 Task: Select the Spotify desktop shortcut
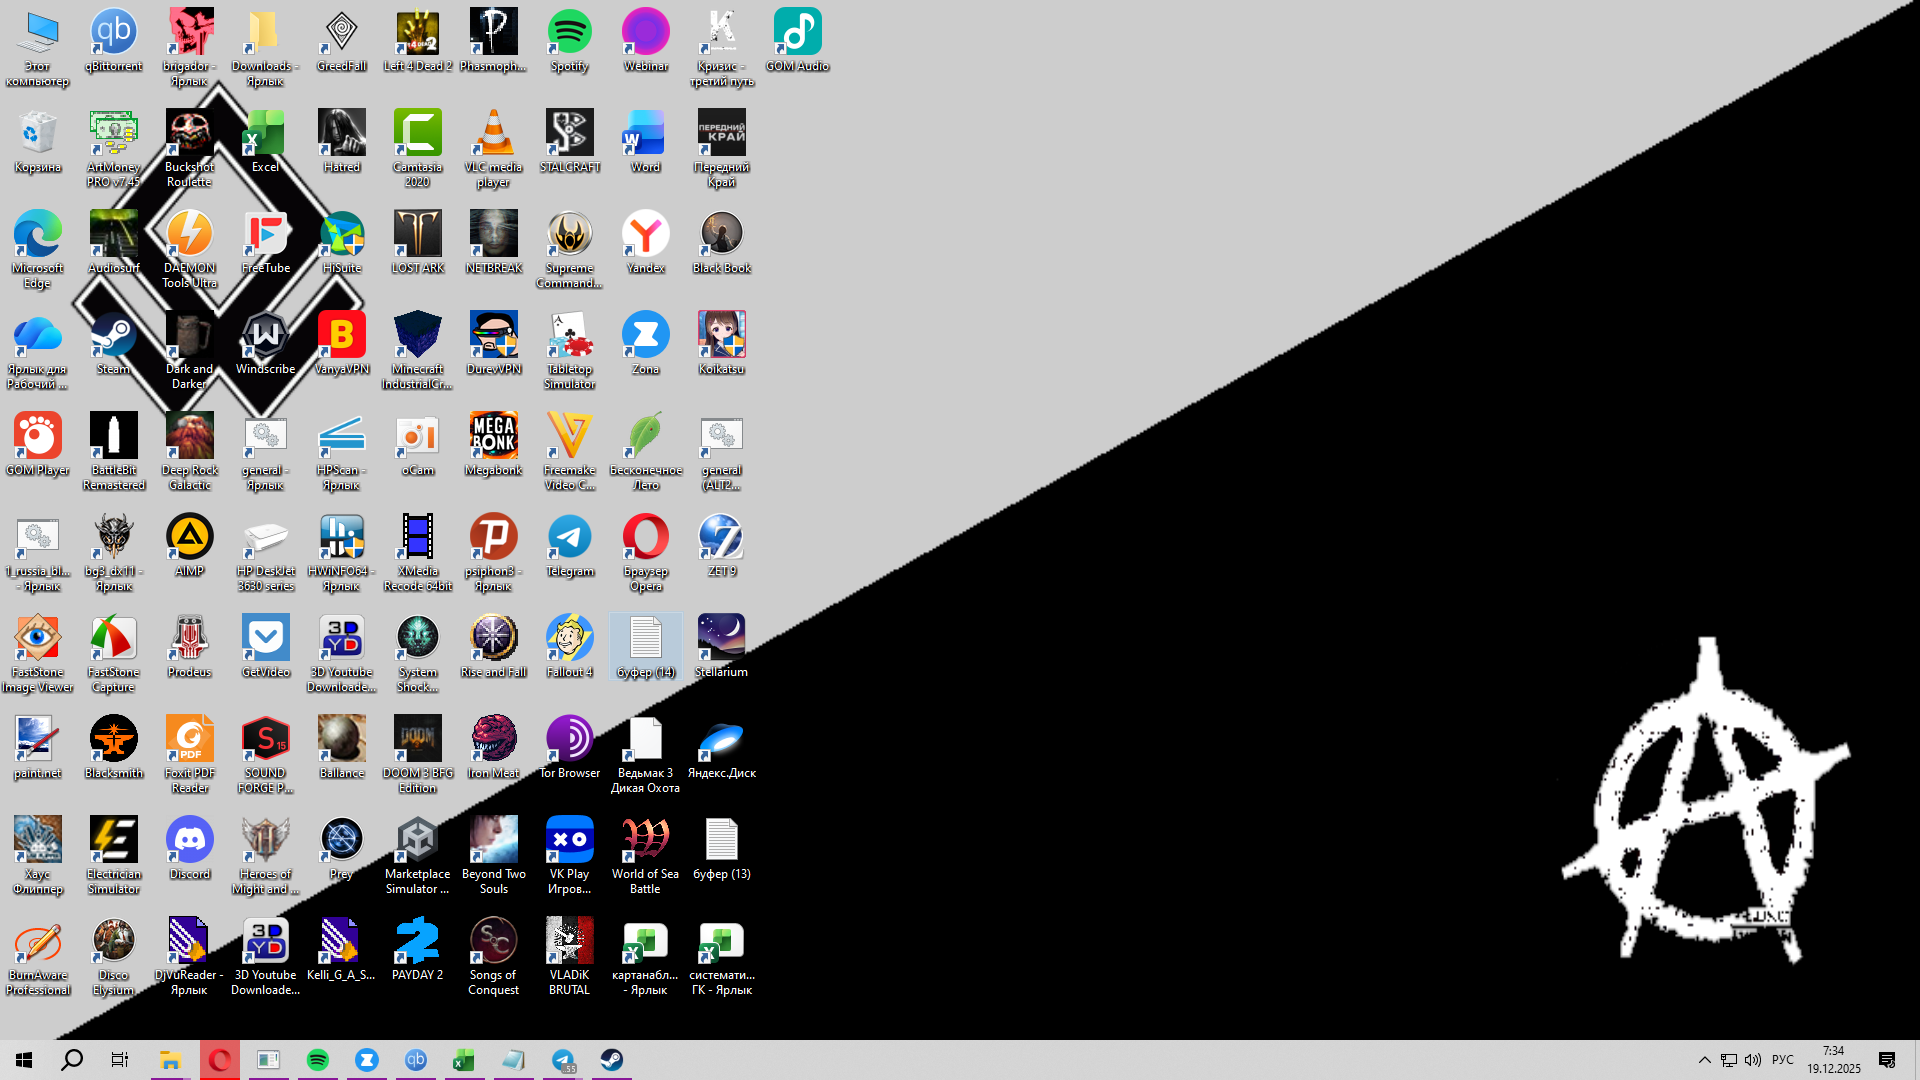click(x=569, y=34)
